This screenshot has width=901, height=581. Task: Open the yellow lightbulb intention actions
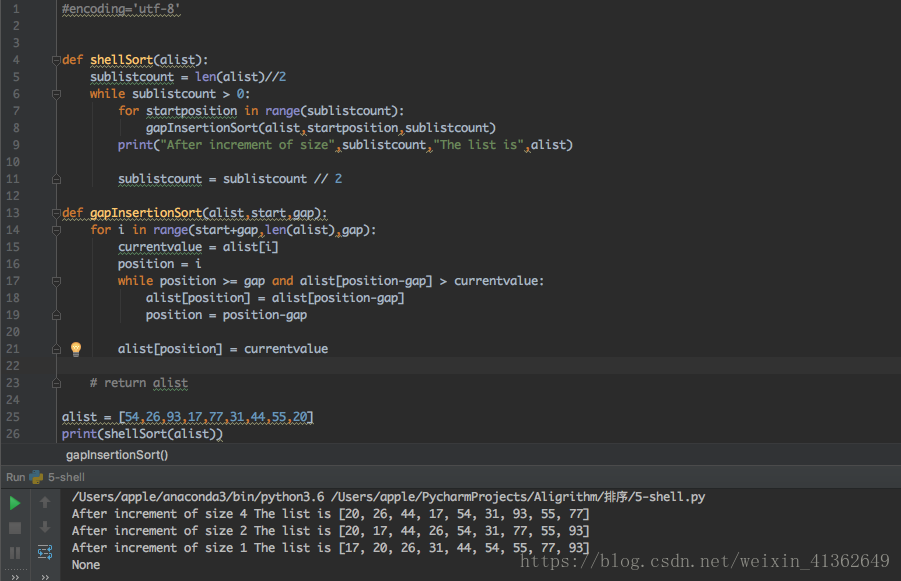pos(76,349)
